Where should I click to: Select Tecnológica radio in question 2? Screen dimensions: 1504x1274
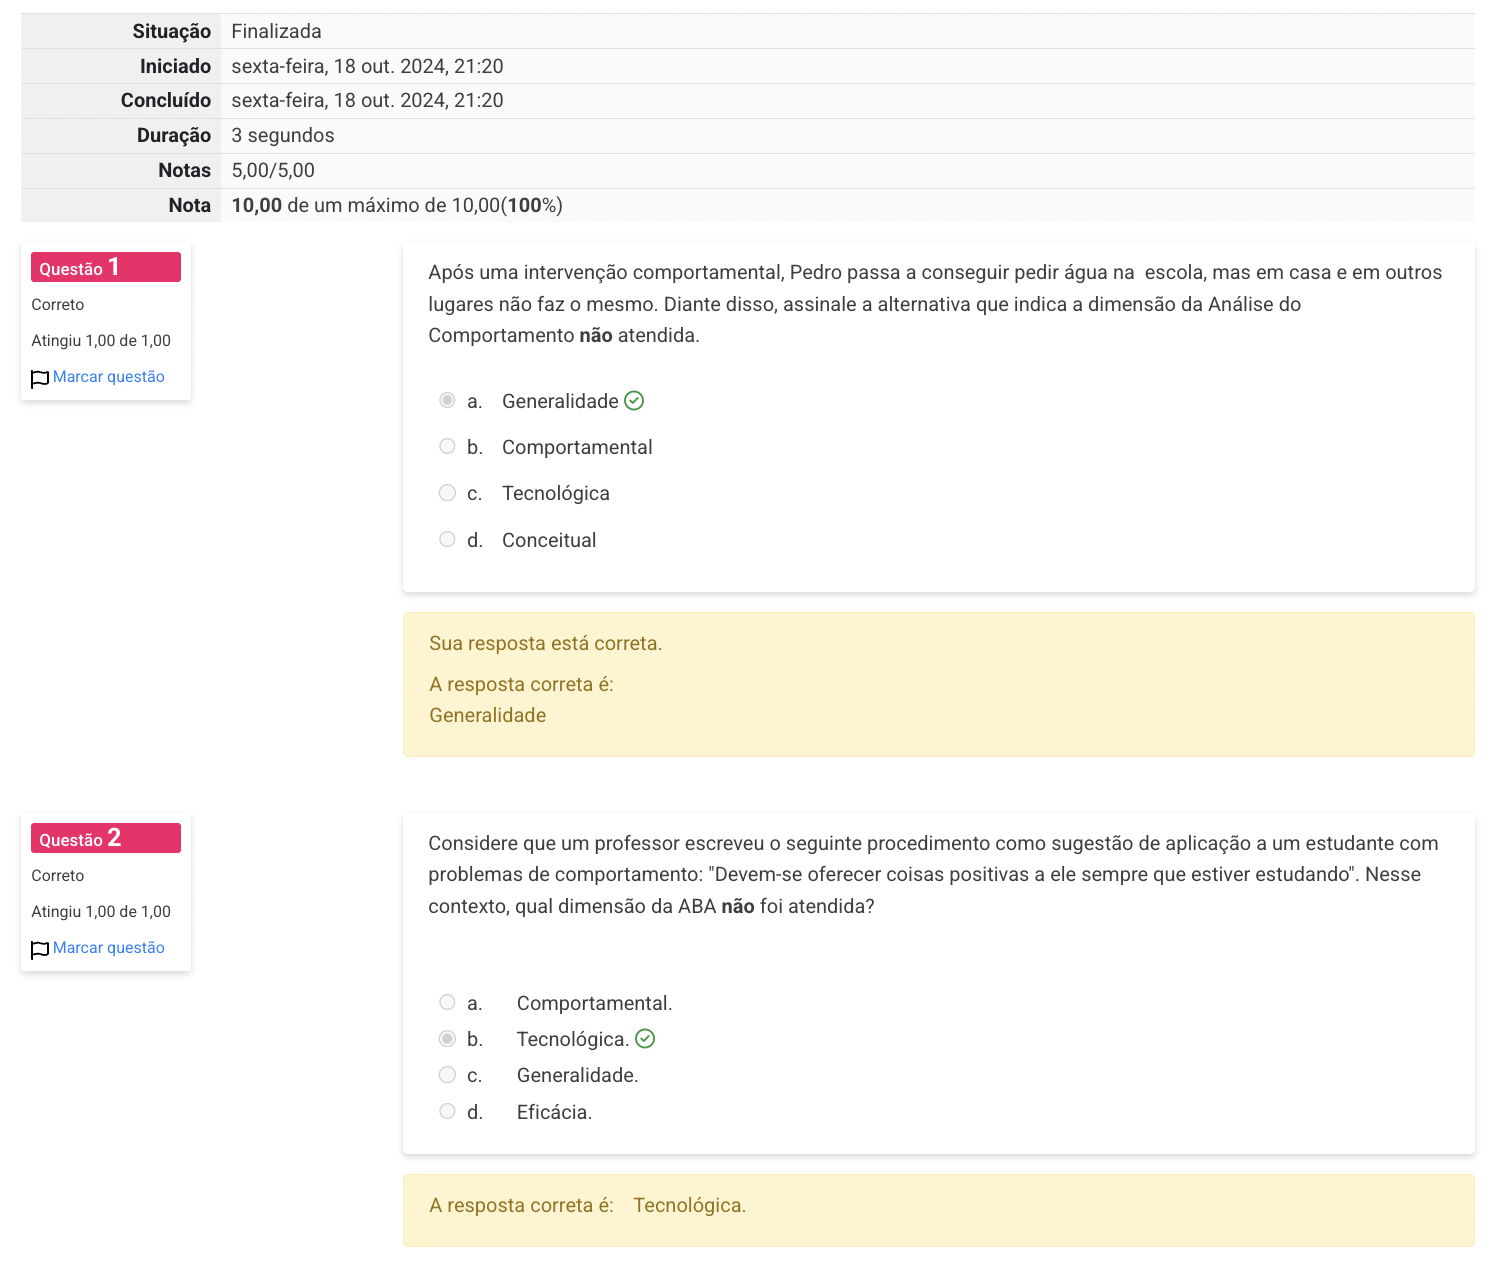click(x=447, y=1039)
